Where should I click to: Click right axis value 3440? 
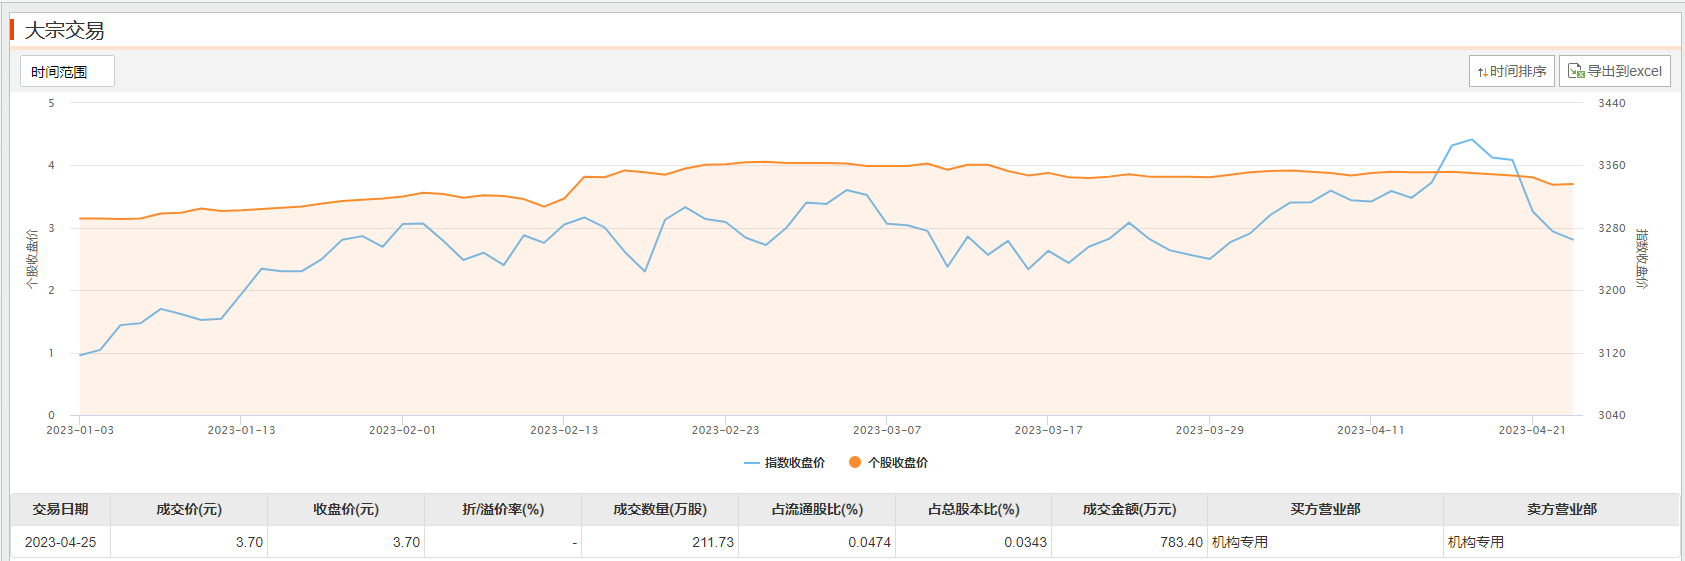pyautogui.click(x=1611, y=103)
